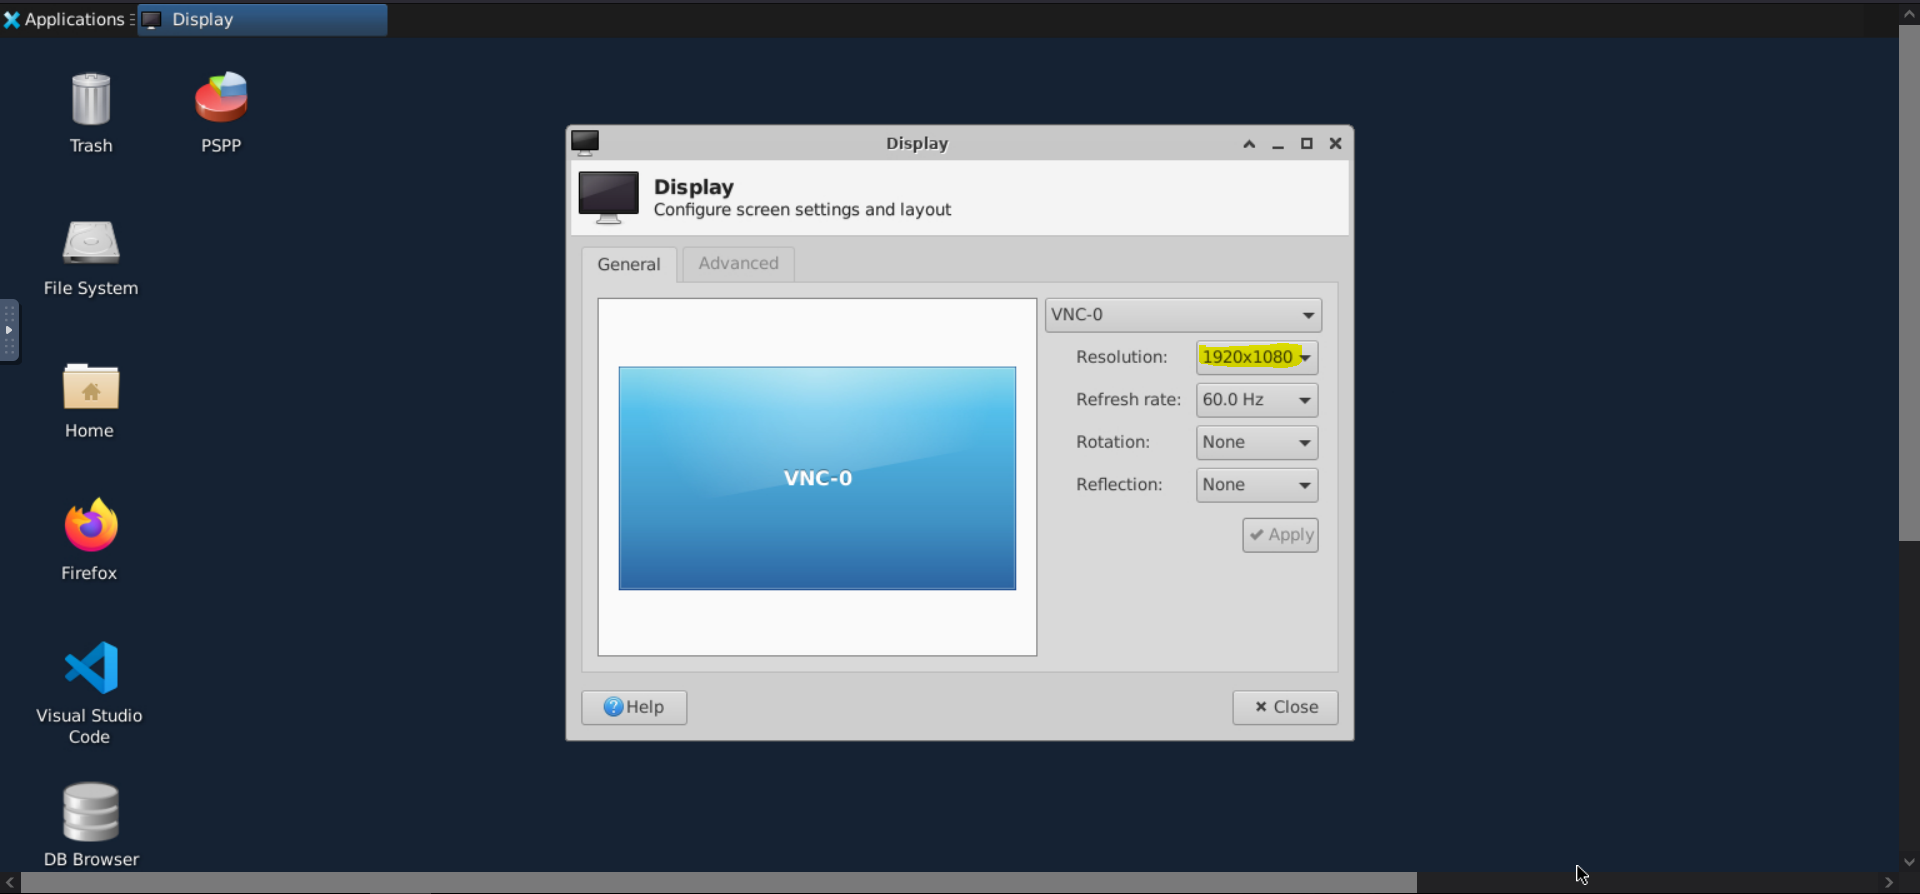Open the Refresh rate dropdown 60.0 Hz

[x=1257, y=400]
